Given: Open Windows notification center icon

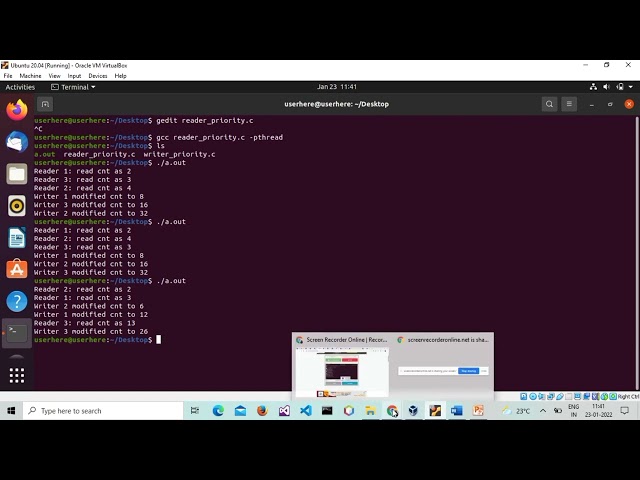Looking at the screenshot, I should click(x=624, y=411).
